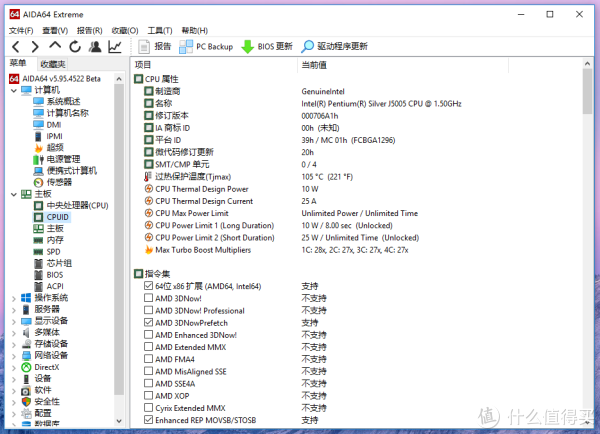This screenshot has width=600, height=434.
Task: Sort by the 项目 column header
Action: [214, 65]
